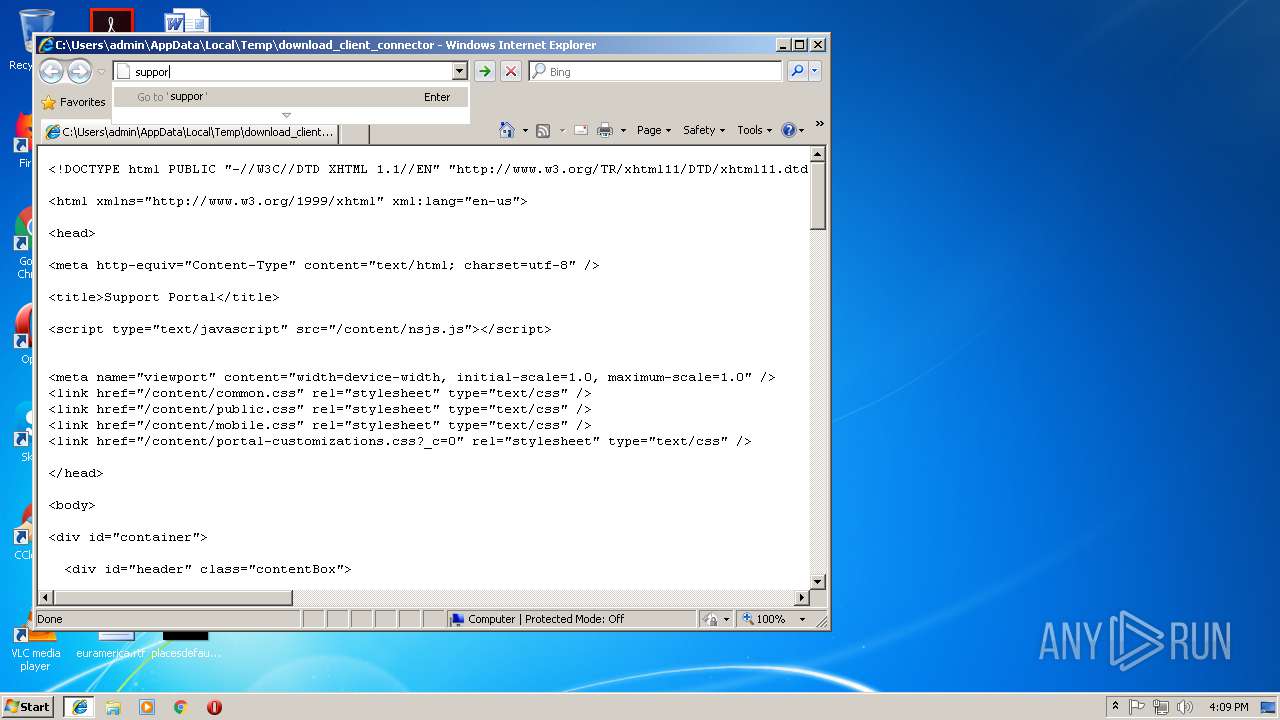This screenshot has height=720, width=1280.
Task: Open the VLC media player desktop shortcut
Action: point(35,648)
